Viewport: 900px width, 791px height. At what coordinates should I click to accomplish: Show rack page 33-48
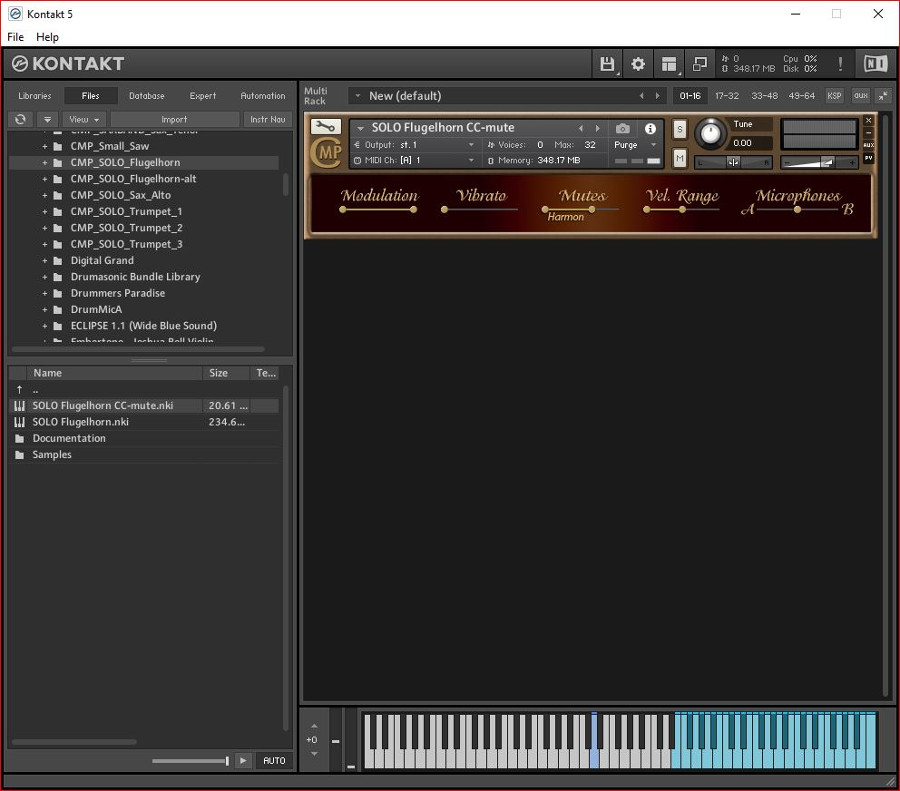pyautogui.click(x=765, y=96)
